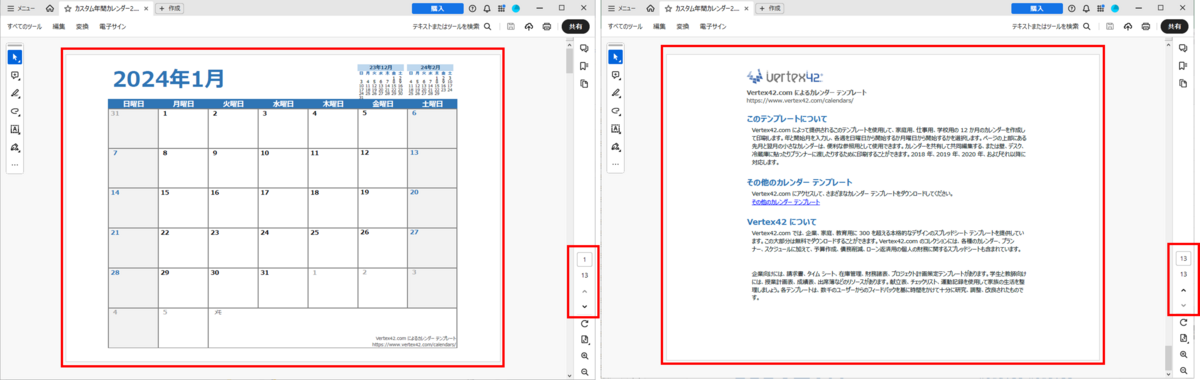
Task: Choose the selection arrow tool in left window
Action: click(15, 57)
